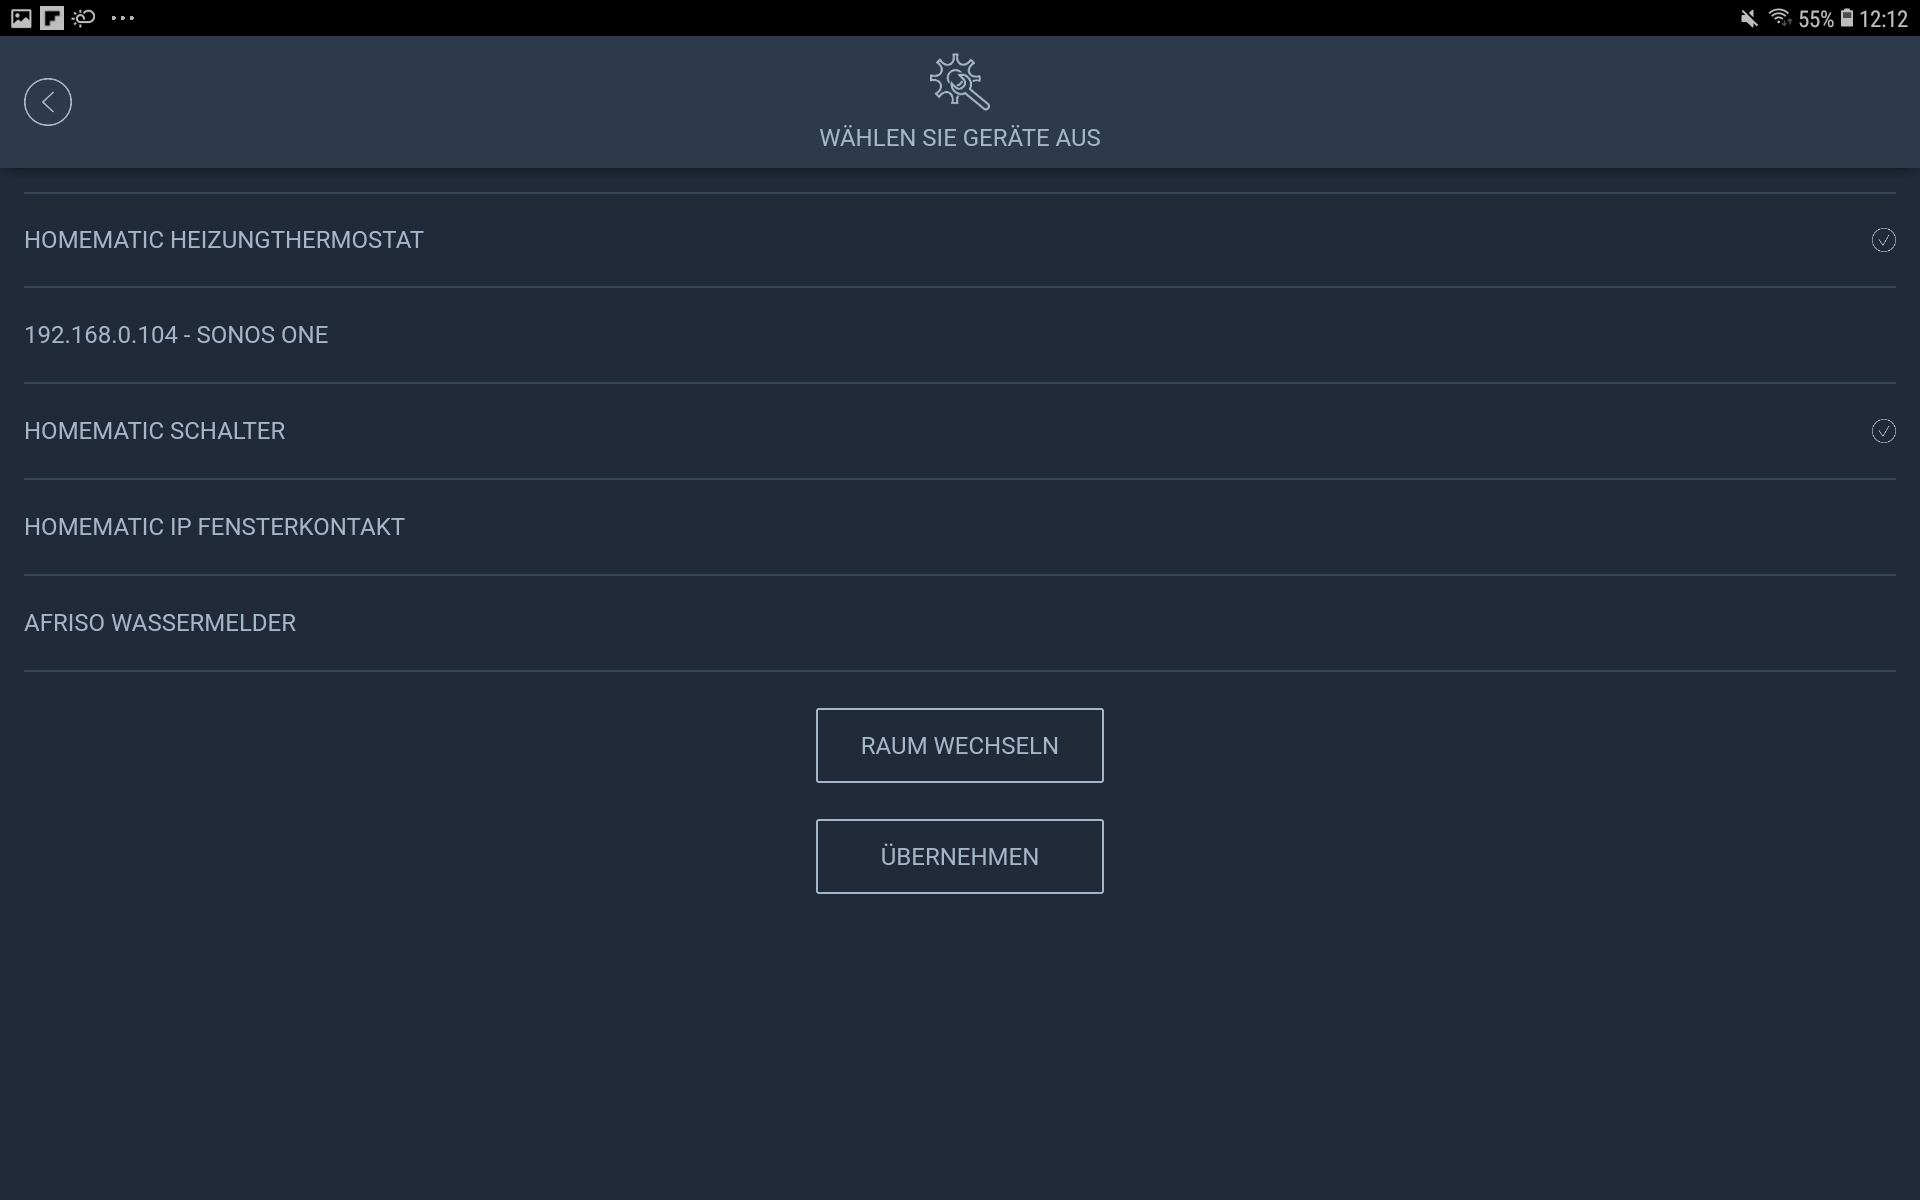The height and width of the screenshot is (1200, 1920).
Task: Uncheck the Homematic Heizungthermostat checkmark
Action: tap(1883, 240)
